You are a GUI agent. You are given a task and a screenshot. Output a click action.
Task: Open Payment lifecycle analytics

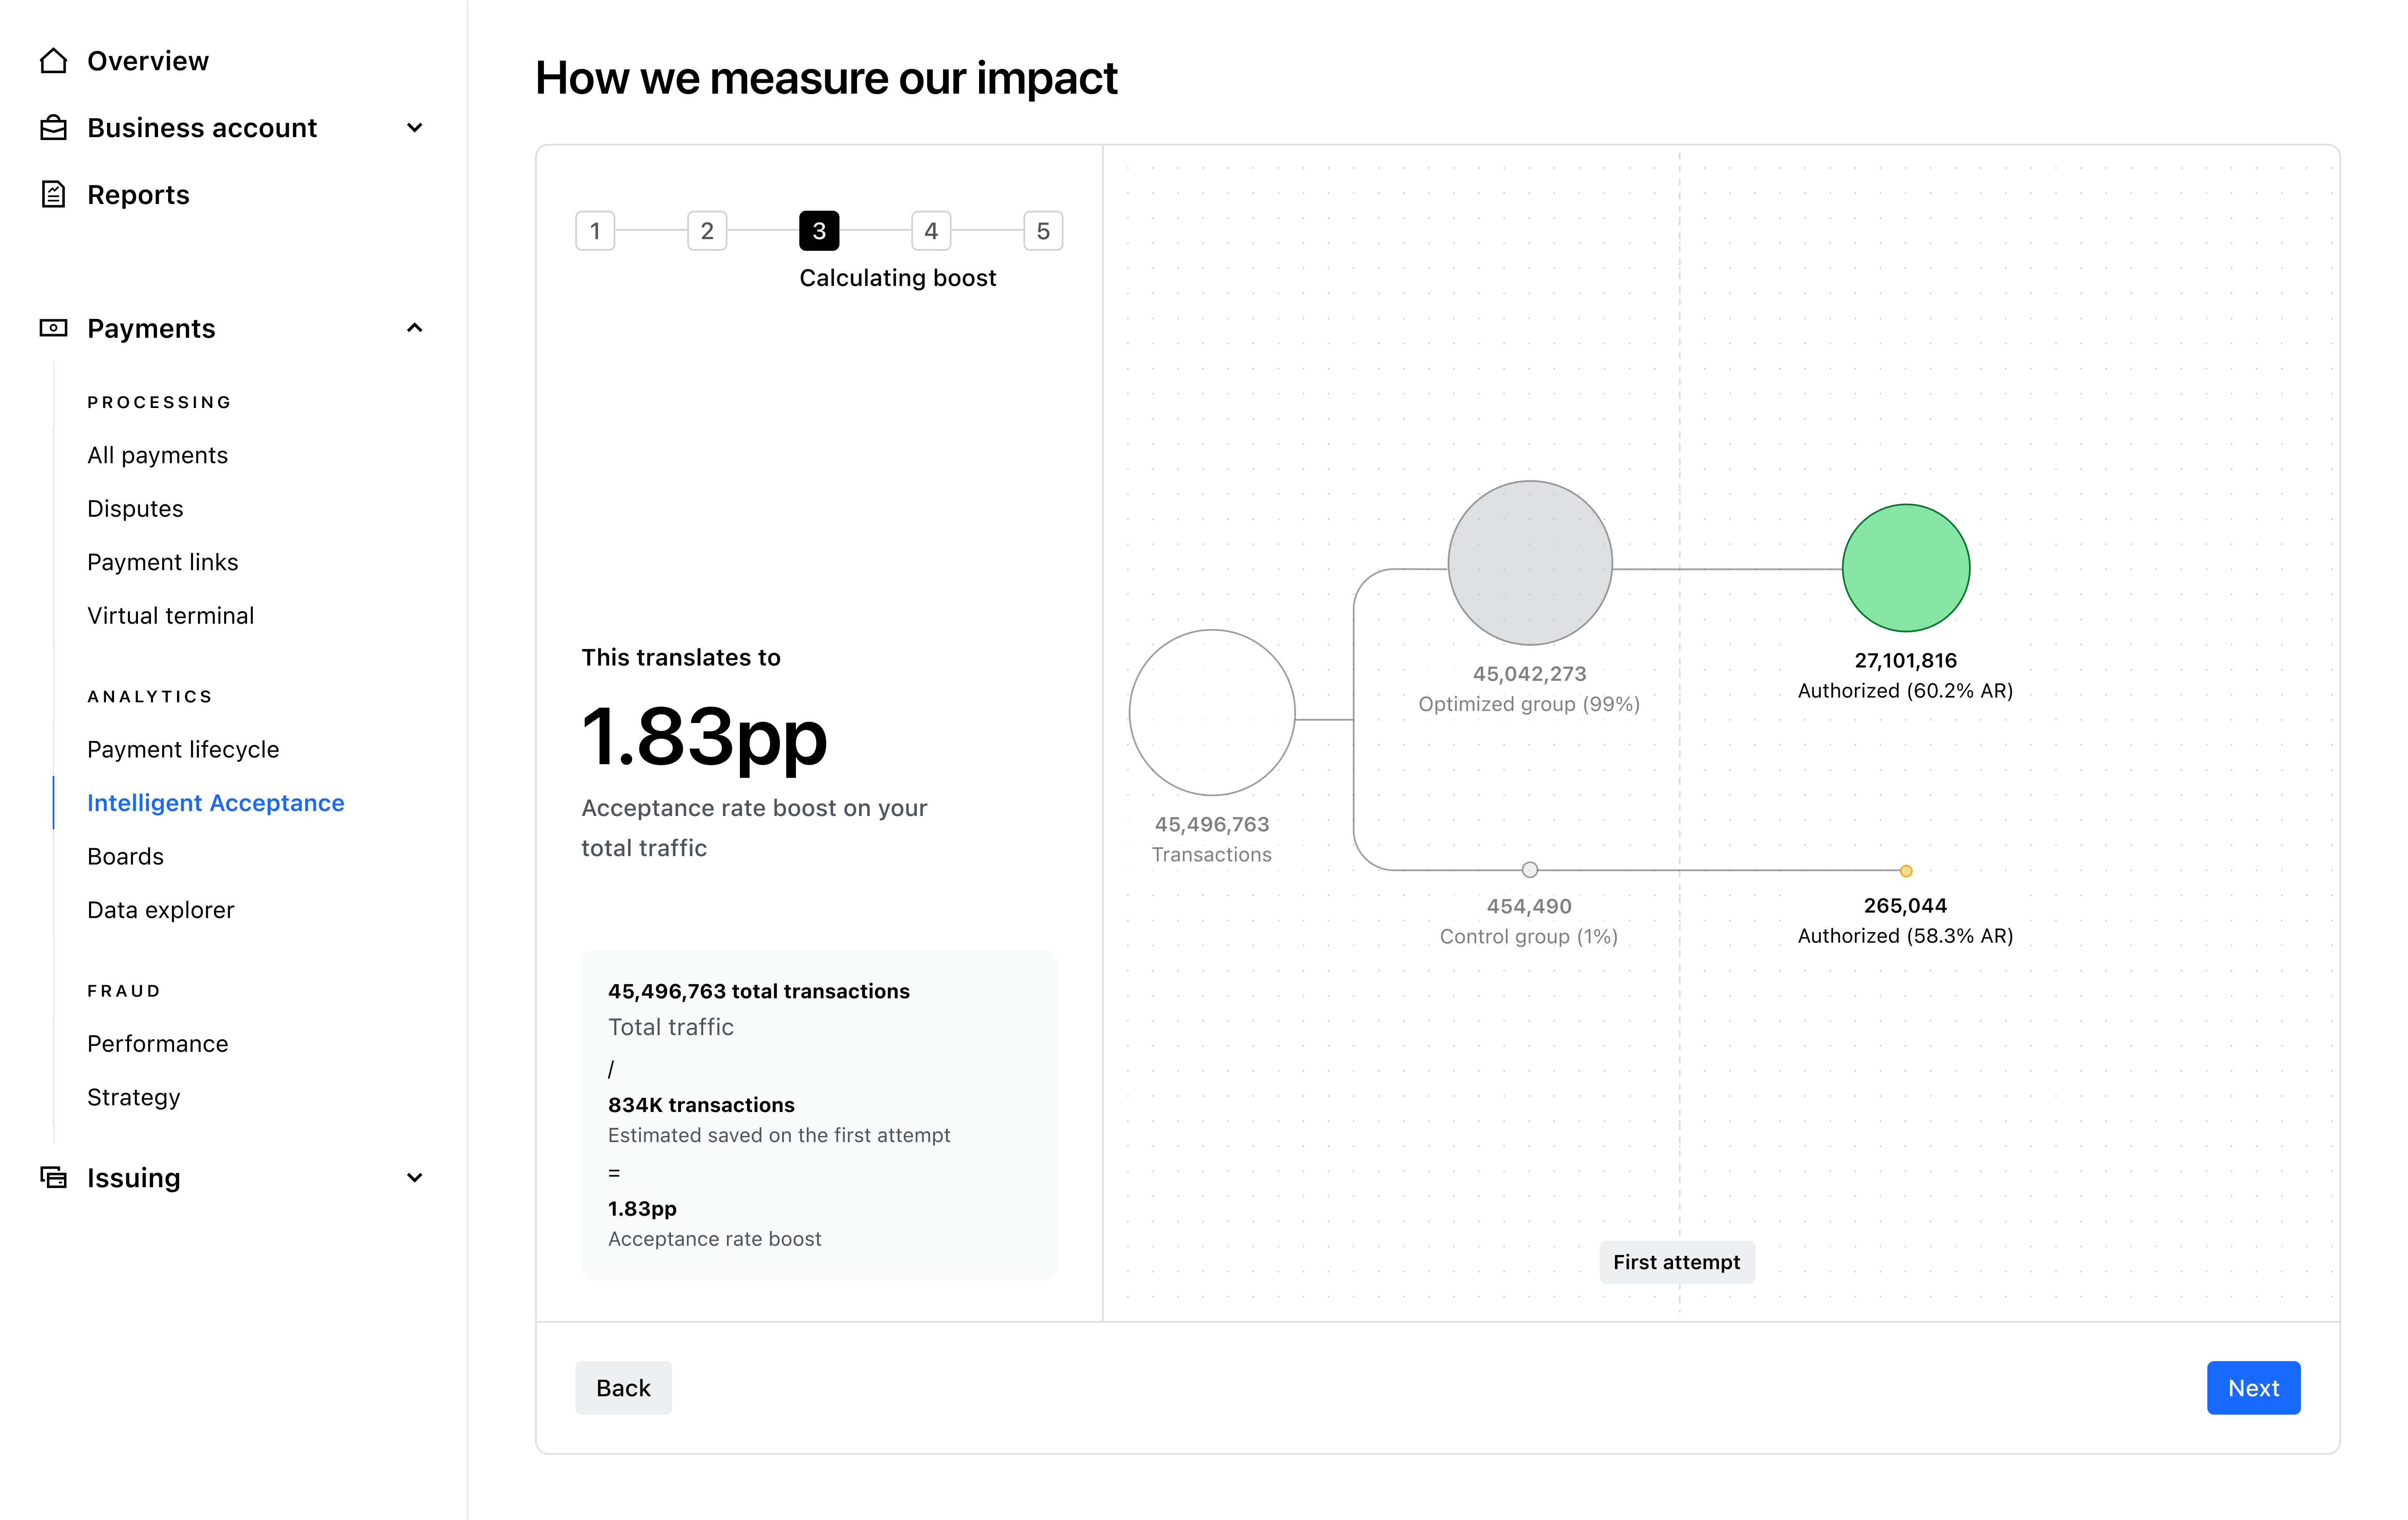click(183, 749)
